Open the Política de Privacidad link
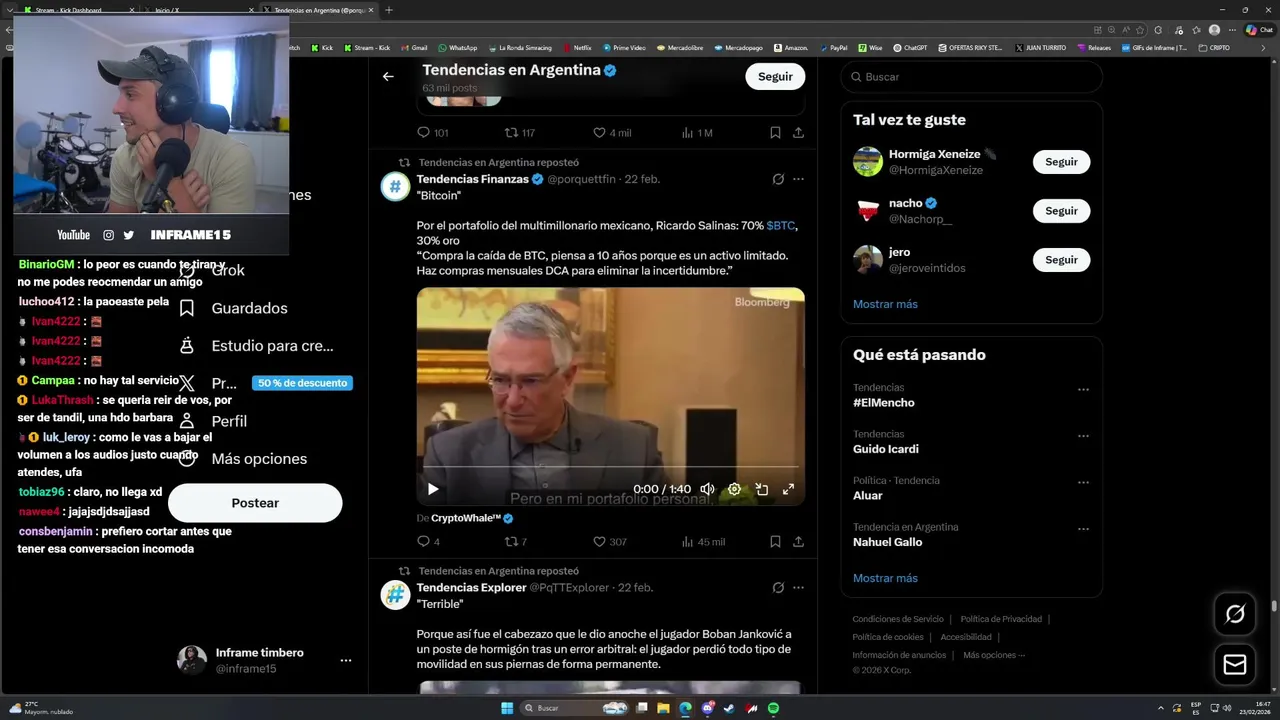 tap(1001, 619)
